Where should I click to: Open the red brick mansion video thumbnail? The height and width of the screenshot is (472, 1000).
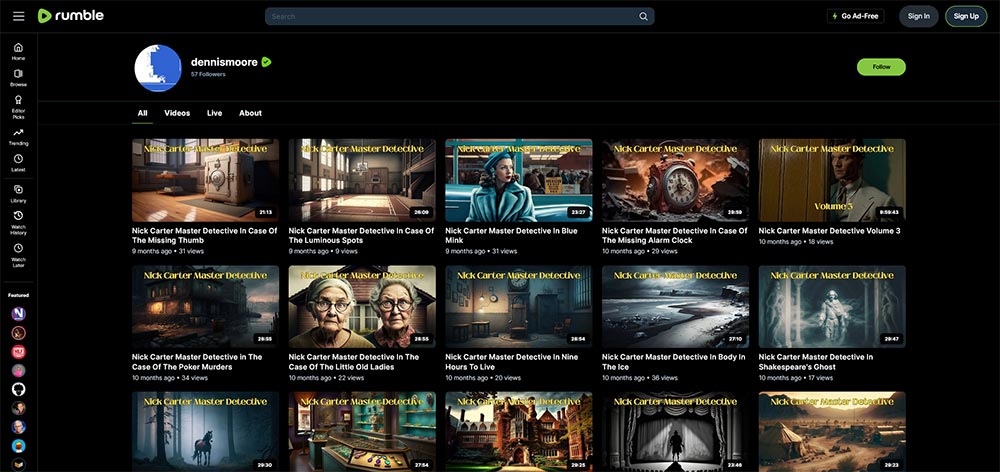pos(518,432)
